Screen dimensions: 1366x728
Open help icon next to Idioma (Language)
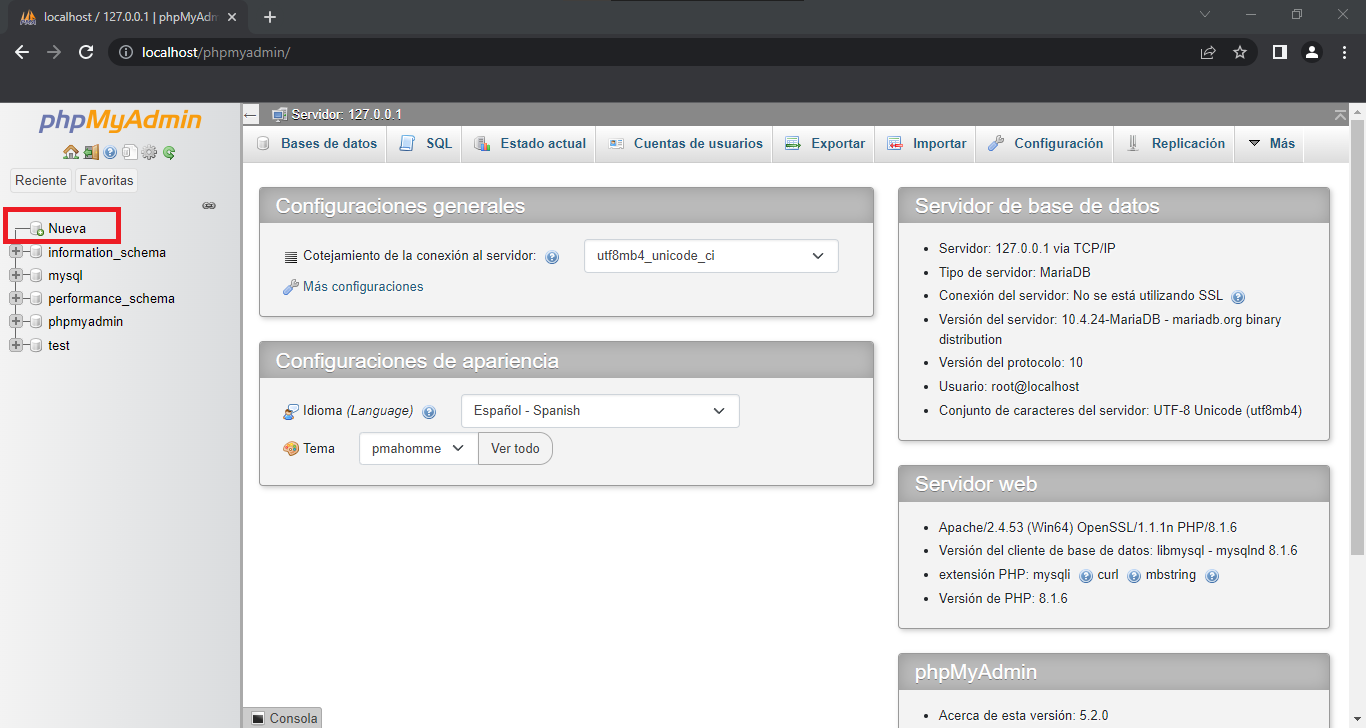point(429,412)
